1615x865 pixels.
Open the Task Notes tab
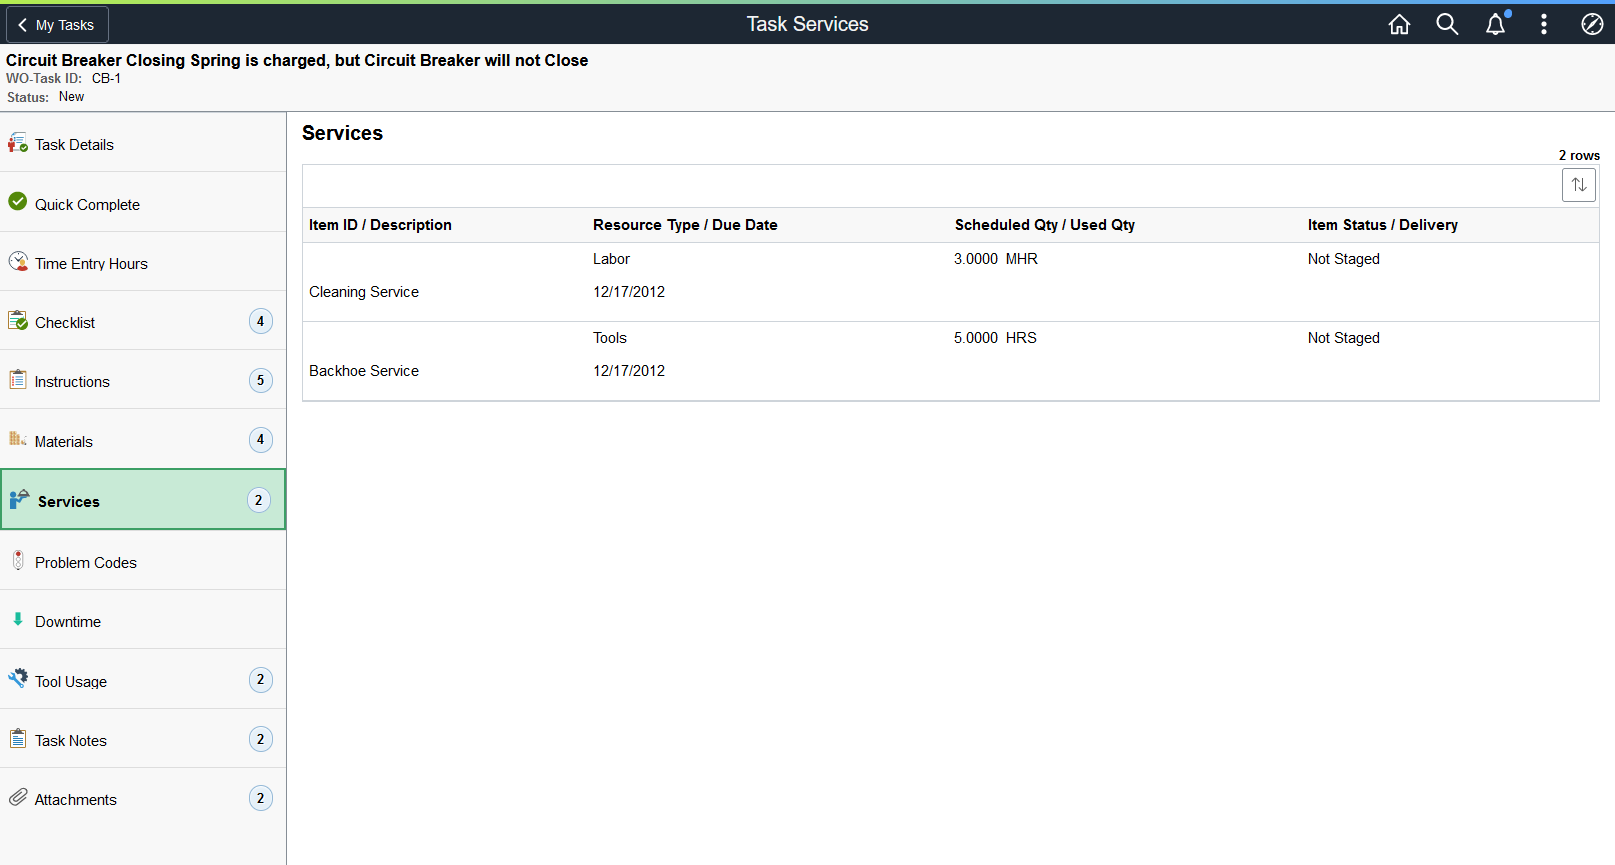pyautogui.click(x=143, y=739)
